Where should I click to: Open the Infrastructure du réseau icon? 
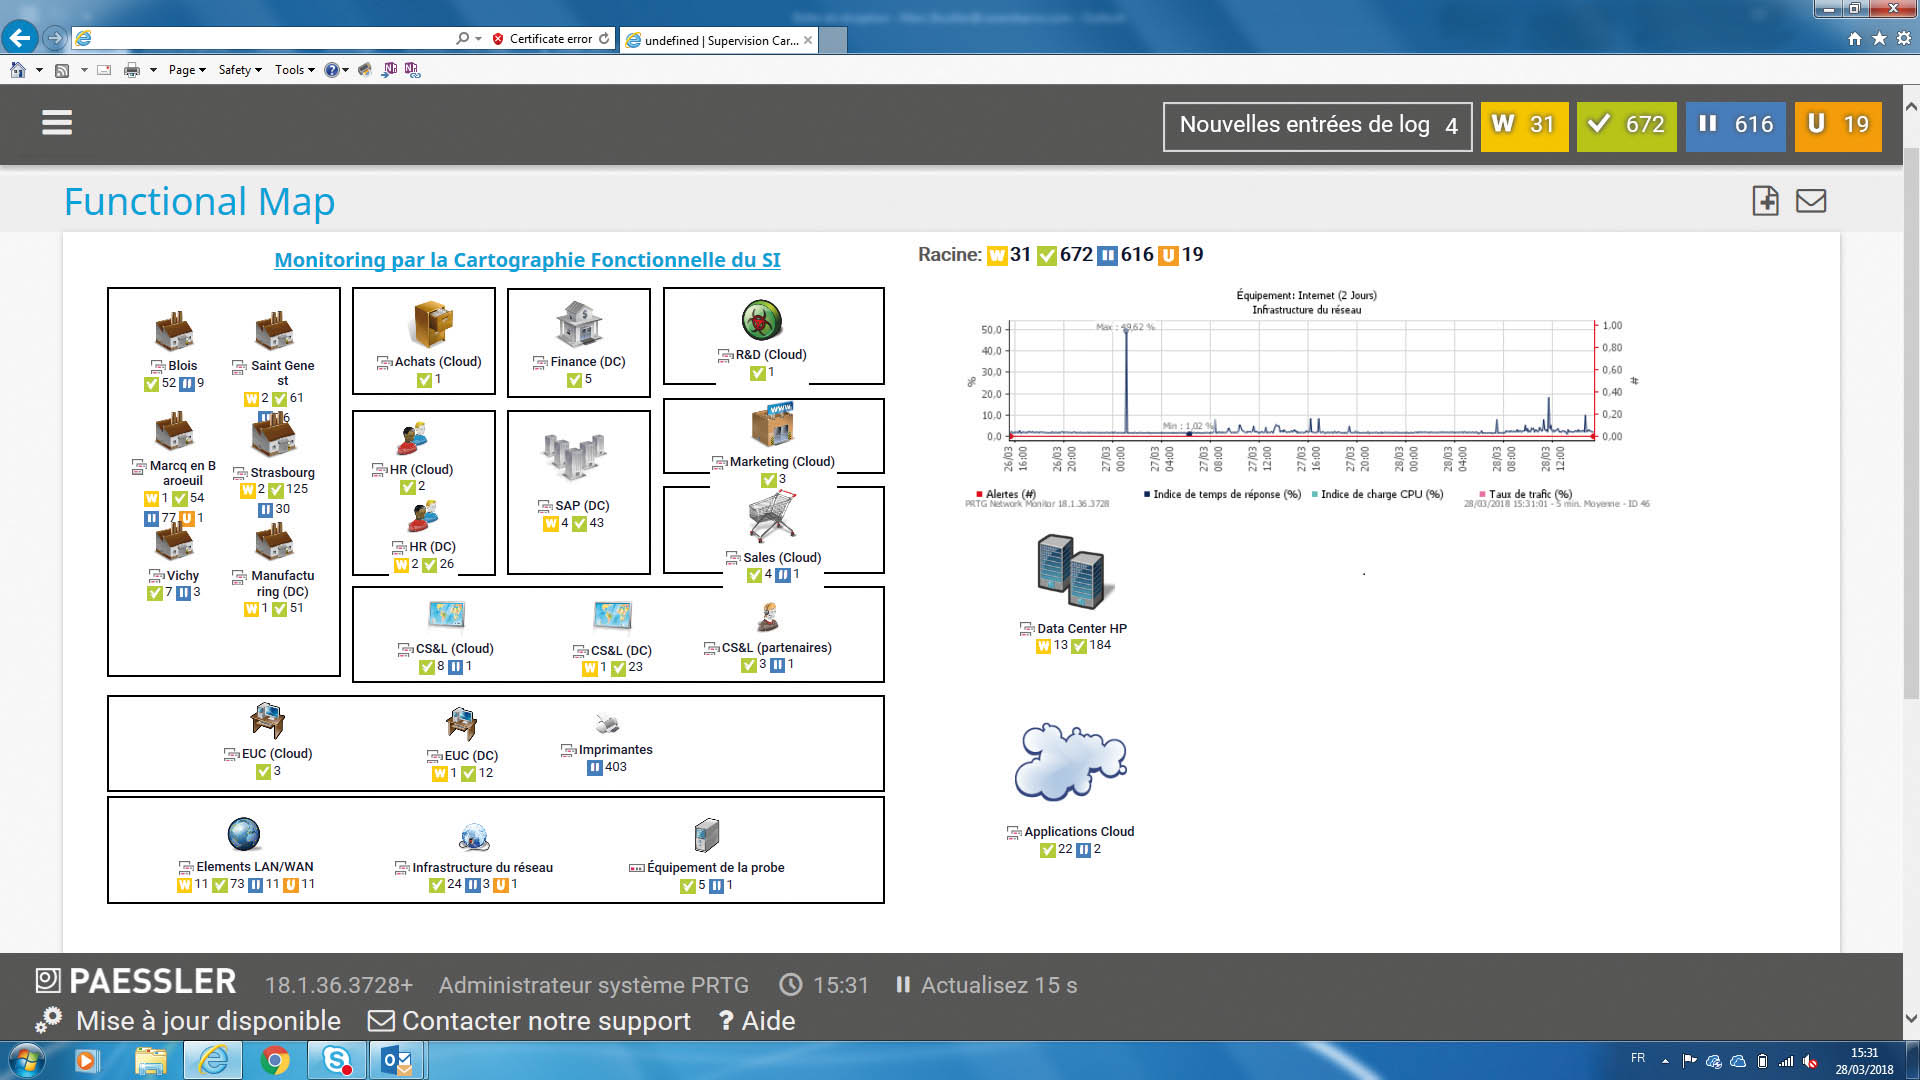pyautogui.click(x=474, y=837)
